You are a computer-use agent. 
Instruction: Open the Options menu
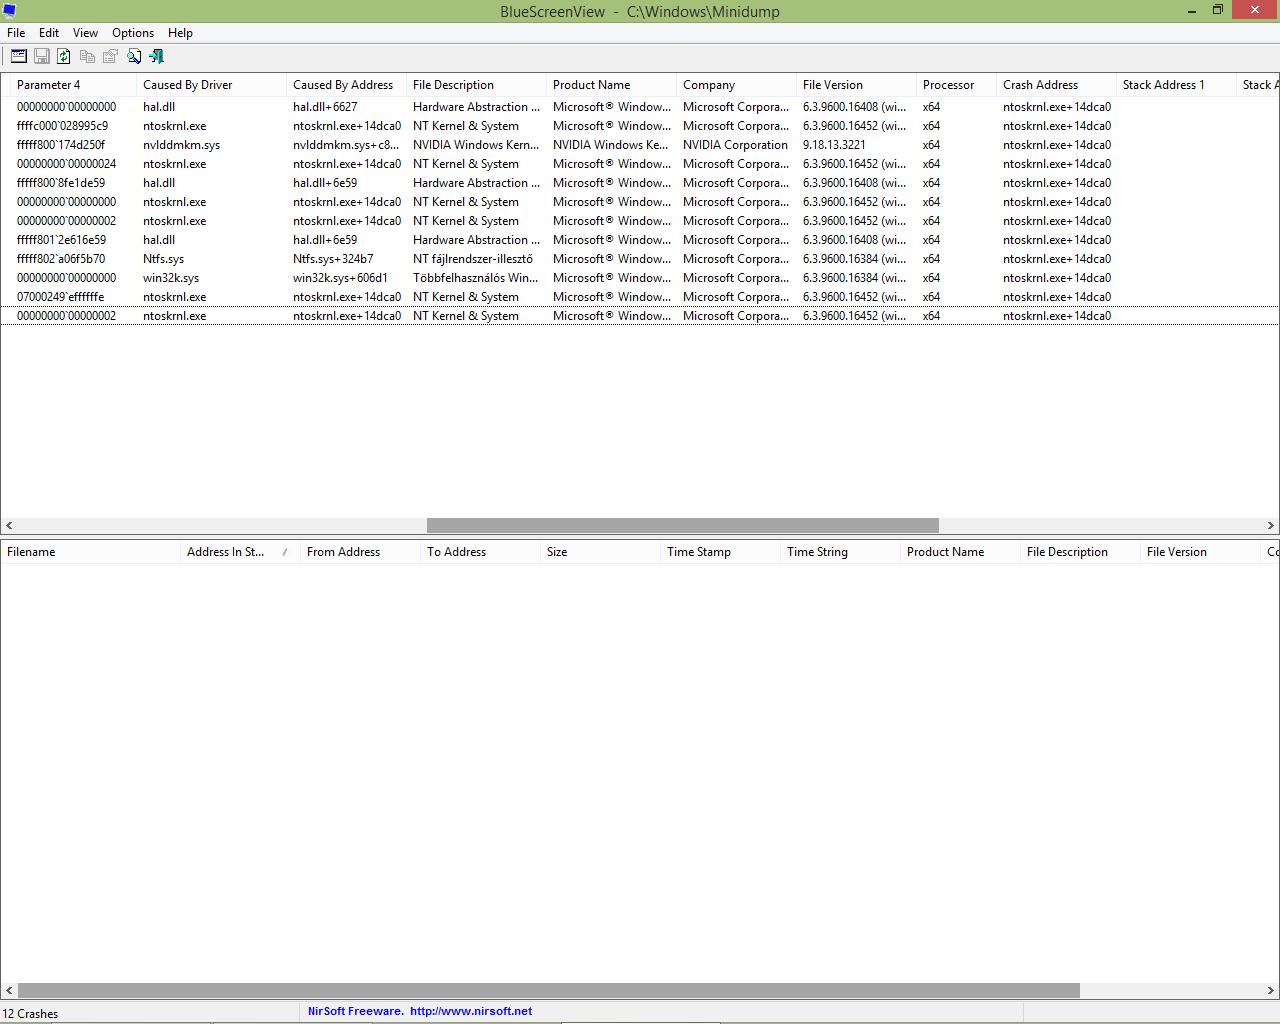click(x=133, y=33)
